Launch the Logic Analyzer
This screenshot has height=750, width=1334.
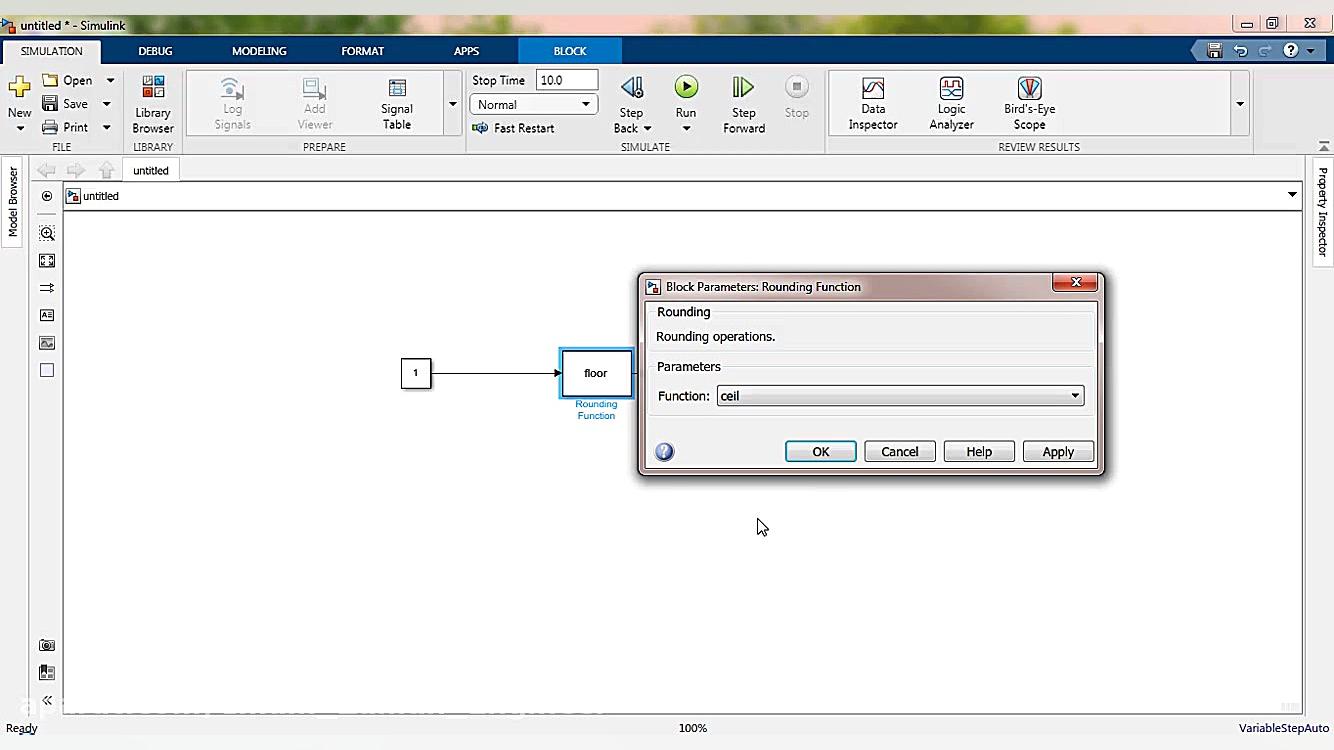(x=951, y=104)
